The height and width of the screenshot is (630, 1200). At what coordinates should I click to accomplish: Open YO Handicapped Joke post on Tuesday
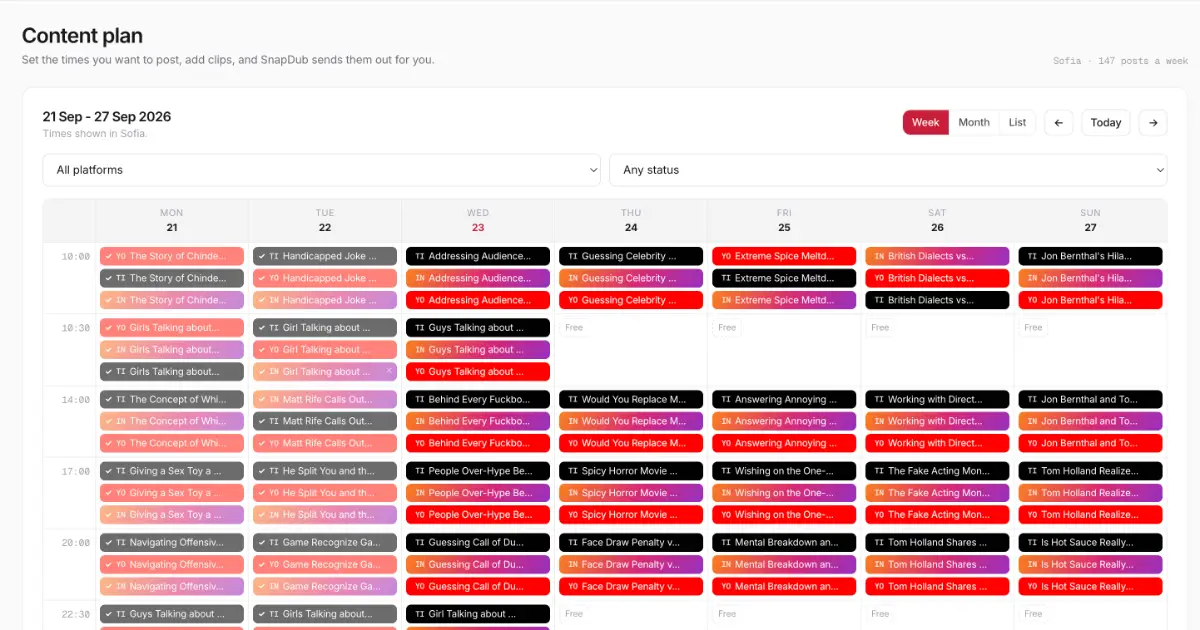325,278
